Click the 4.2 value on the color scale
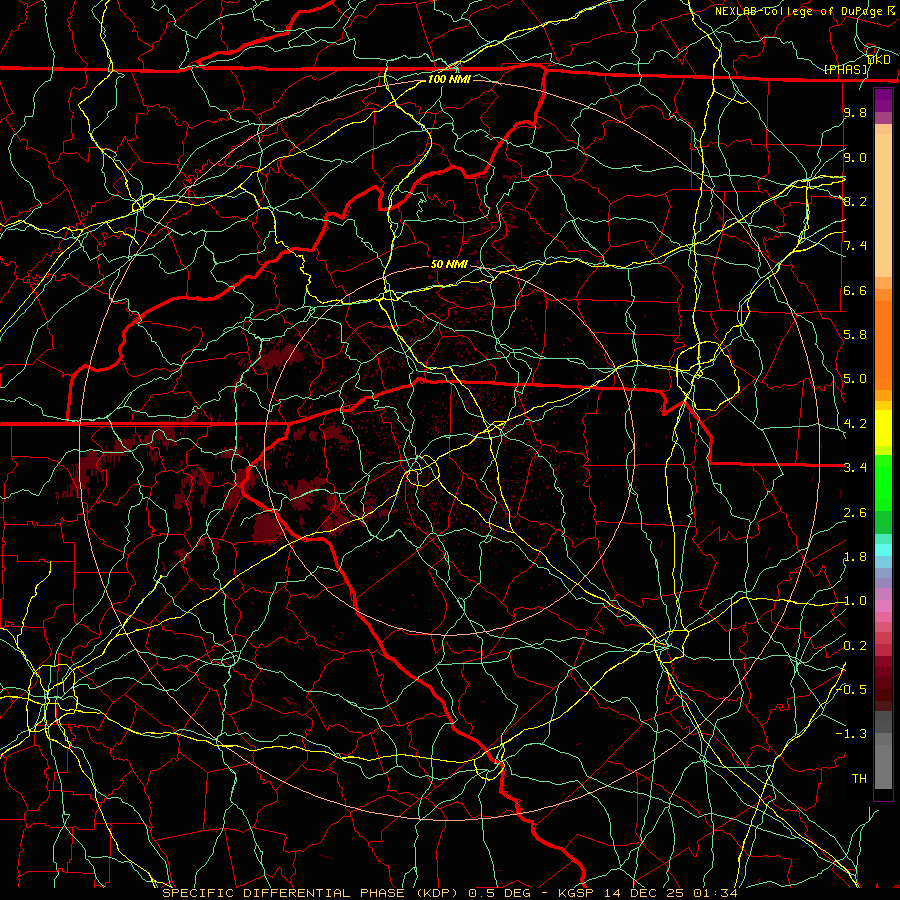 855,424
